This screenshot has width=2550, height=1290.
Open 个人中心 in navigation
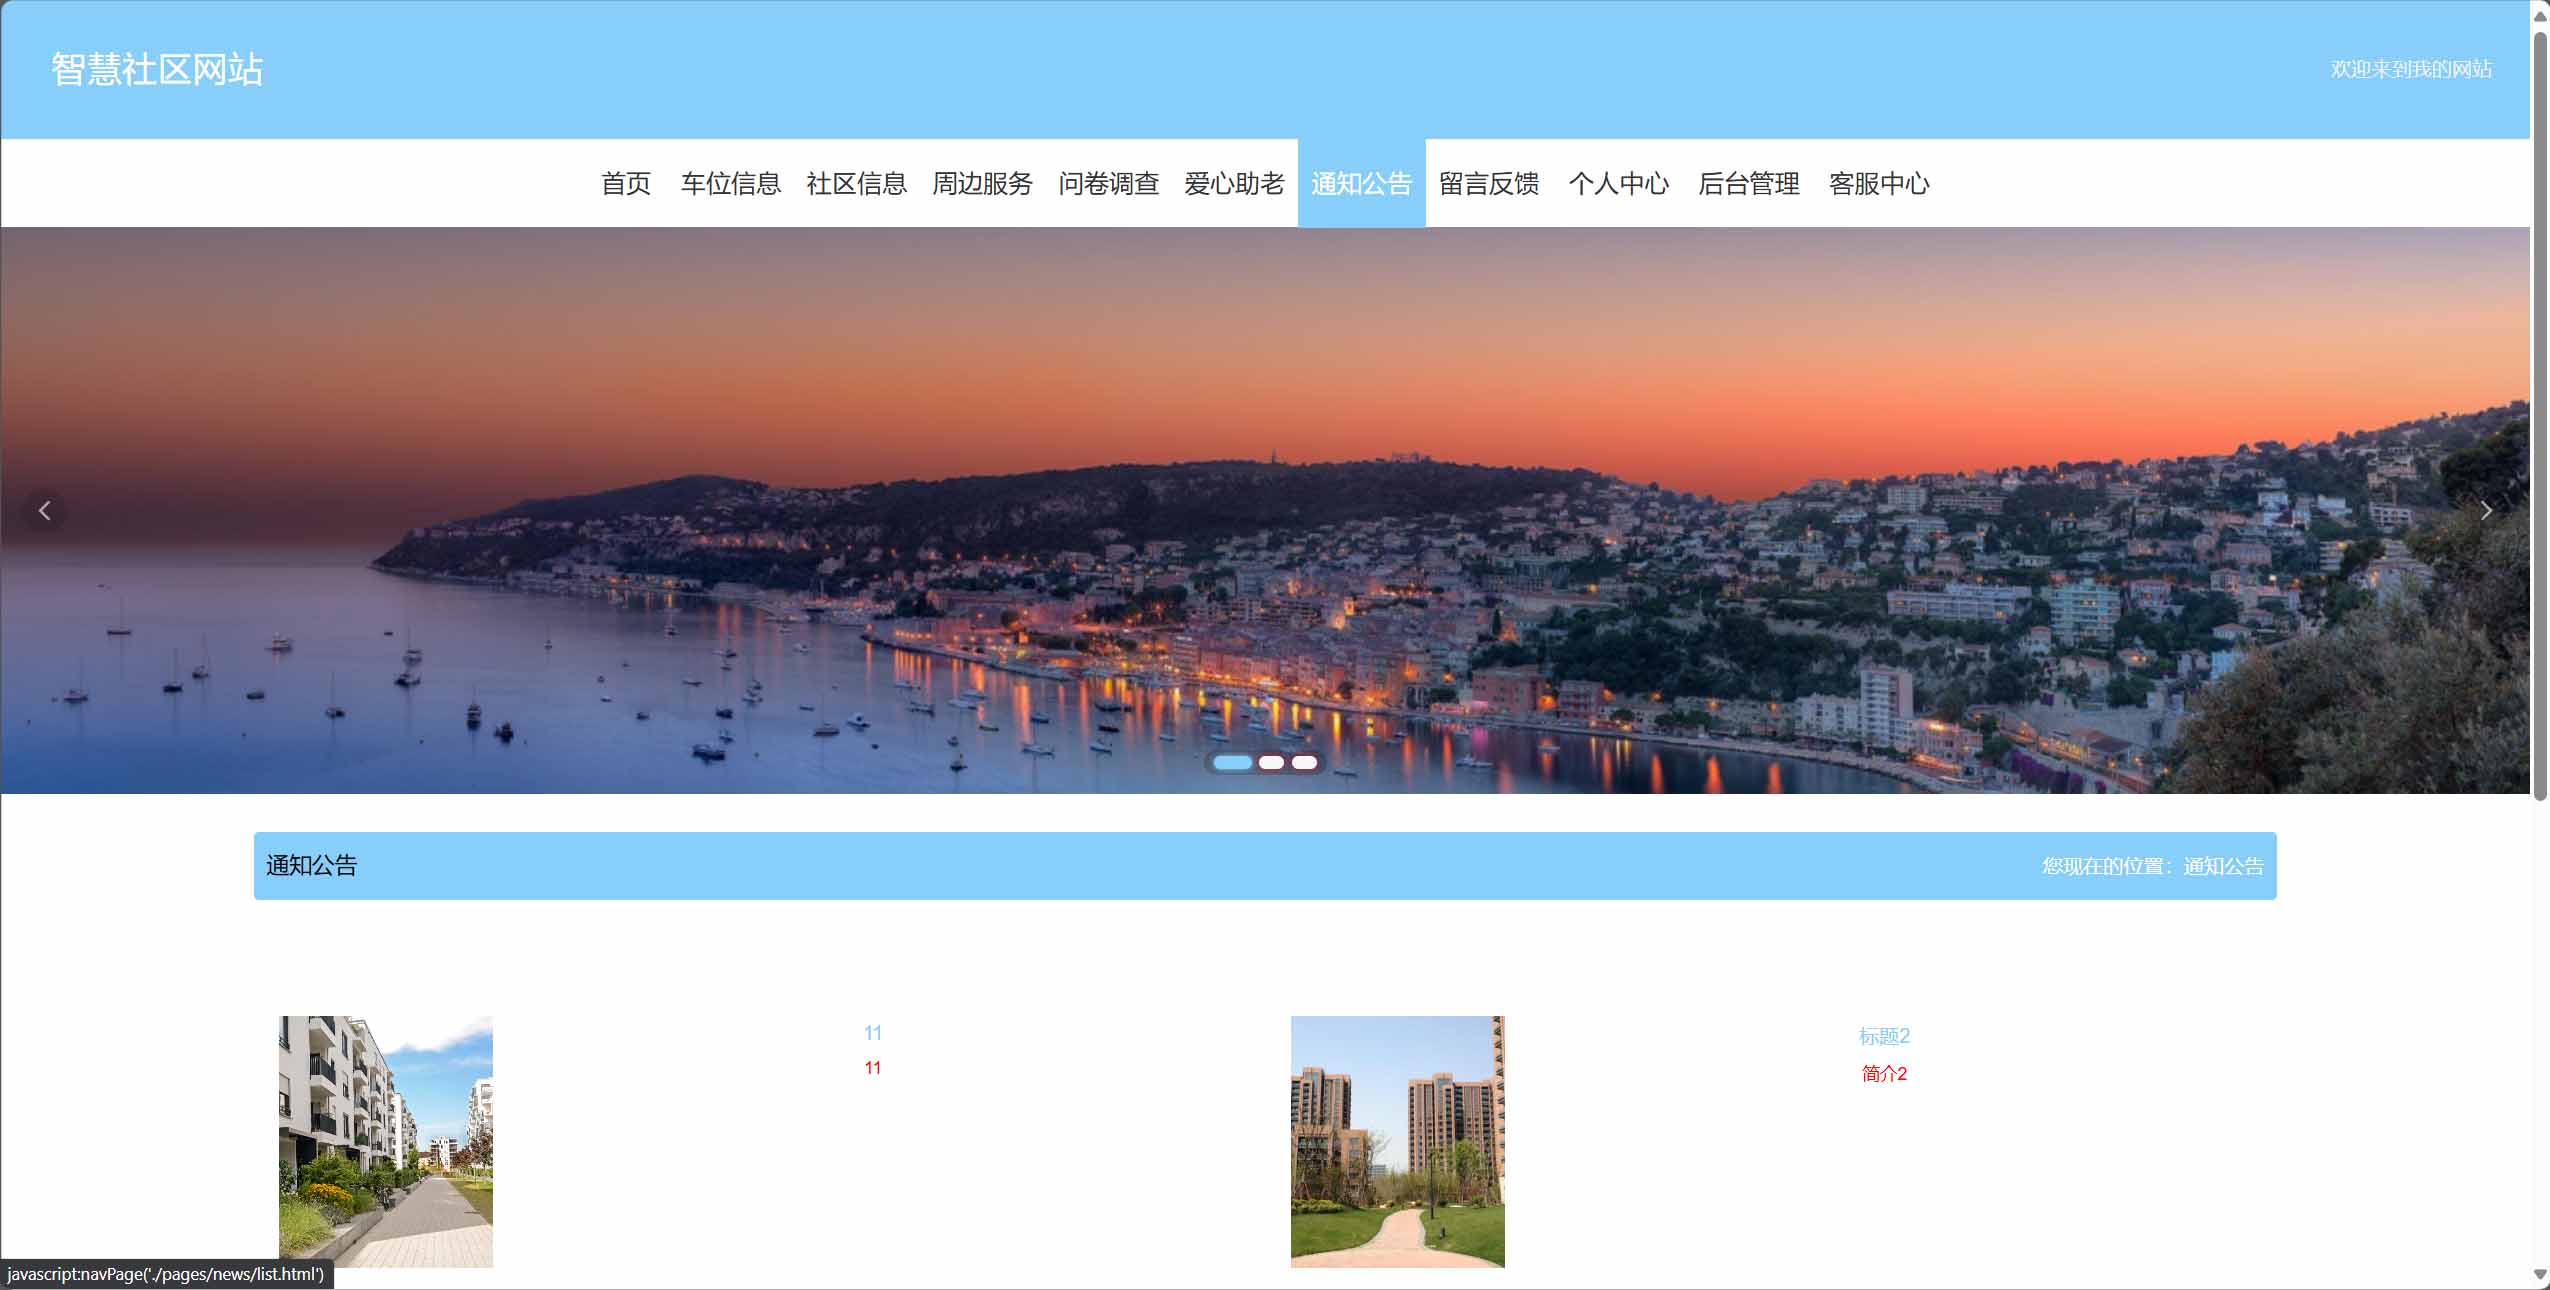coord(1619,183)
